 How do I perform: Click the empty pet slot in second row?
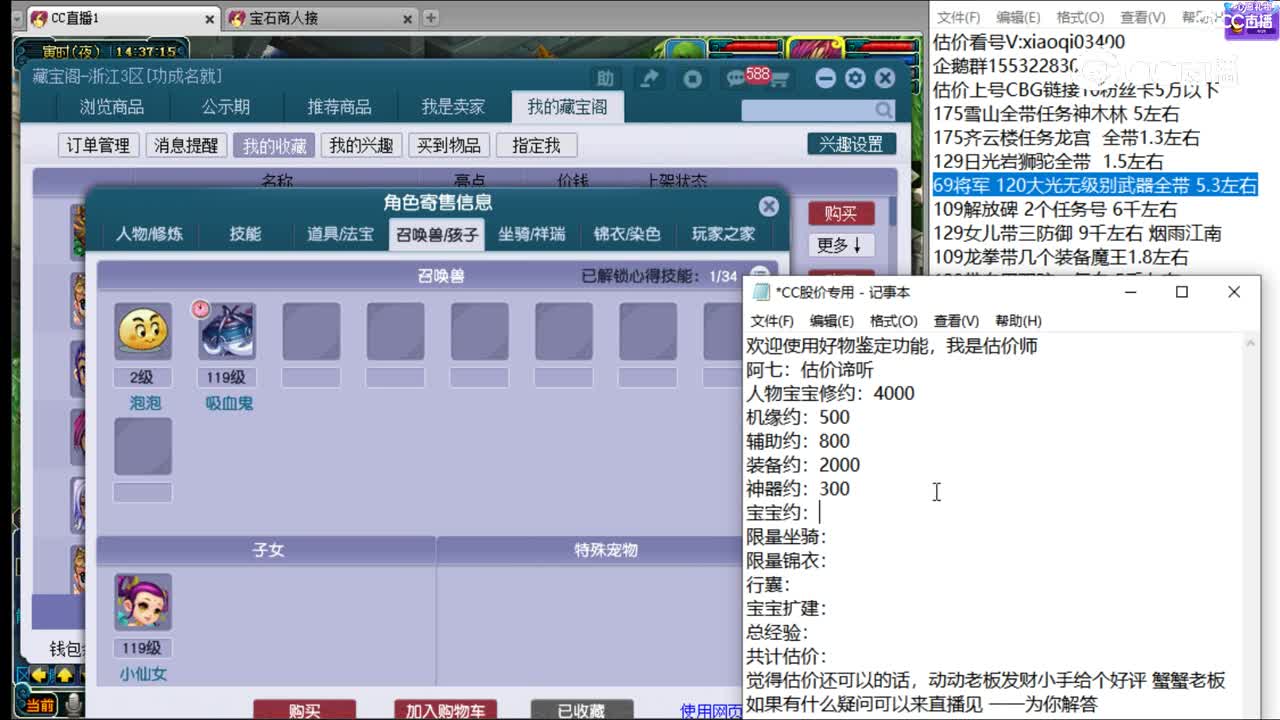(143, 446)
